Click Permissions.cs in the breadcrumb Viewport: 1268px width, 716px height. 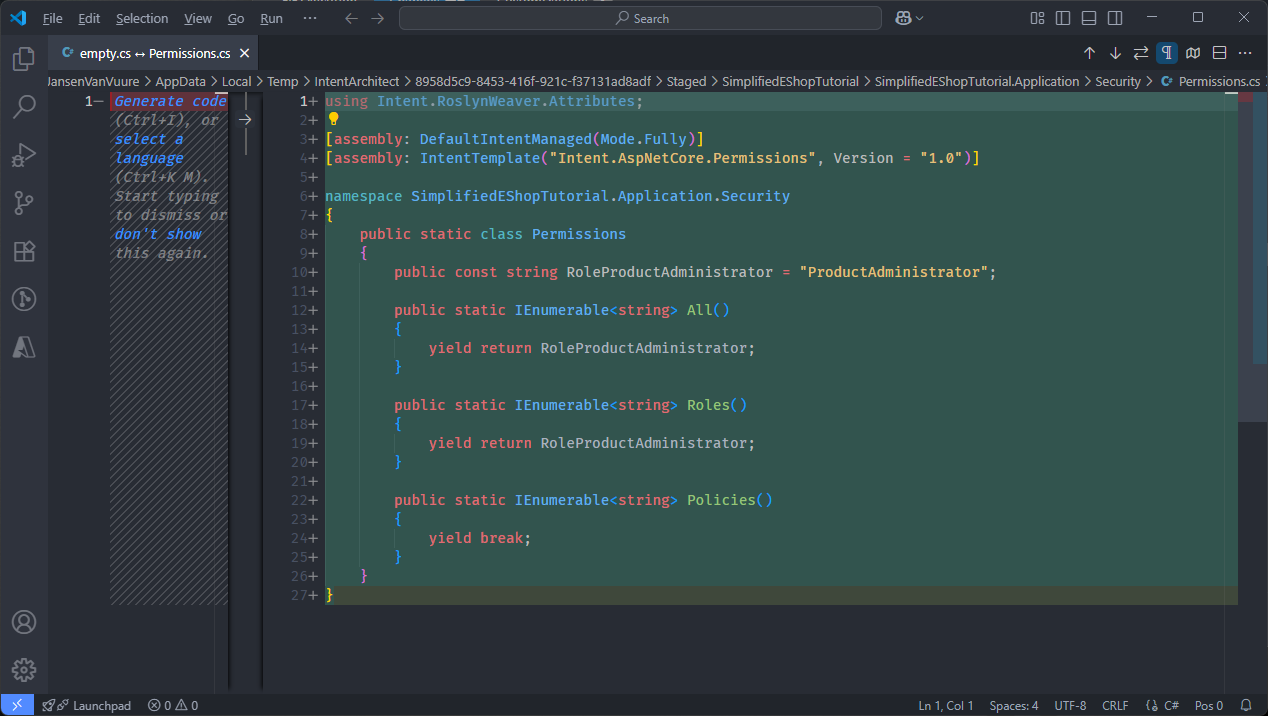tap(1219, 82)
